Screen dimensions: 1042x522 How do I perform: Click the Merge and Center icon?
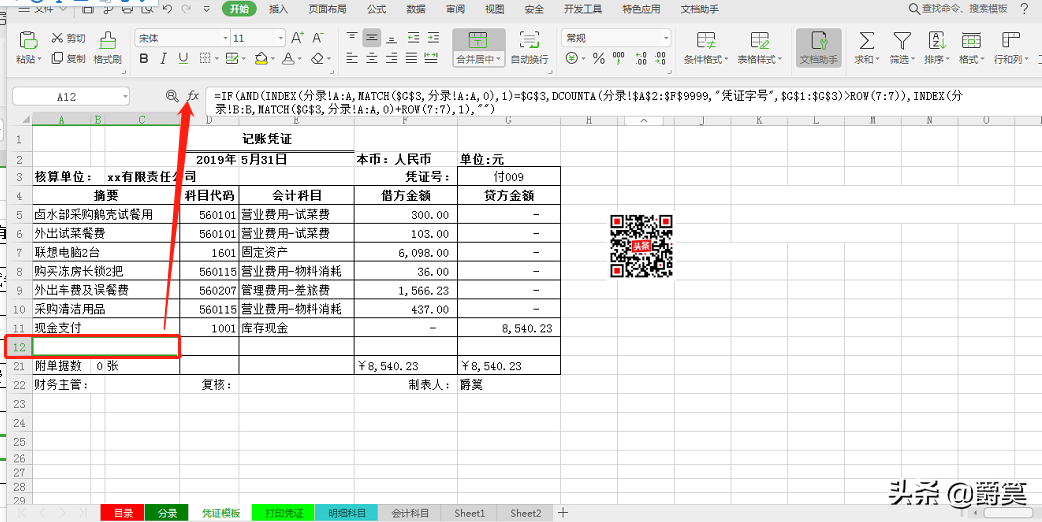click(478, 39)
